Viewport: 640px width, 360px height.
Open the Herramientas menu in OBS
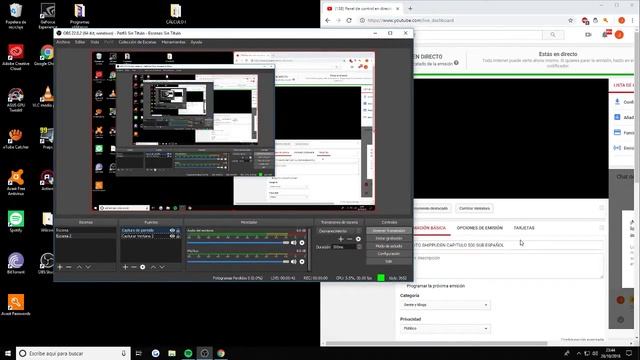click(x=173, y=42)
